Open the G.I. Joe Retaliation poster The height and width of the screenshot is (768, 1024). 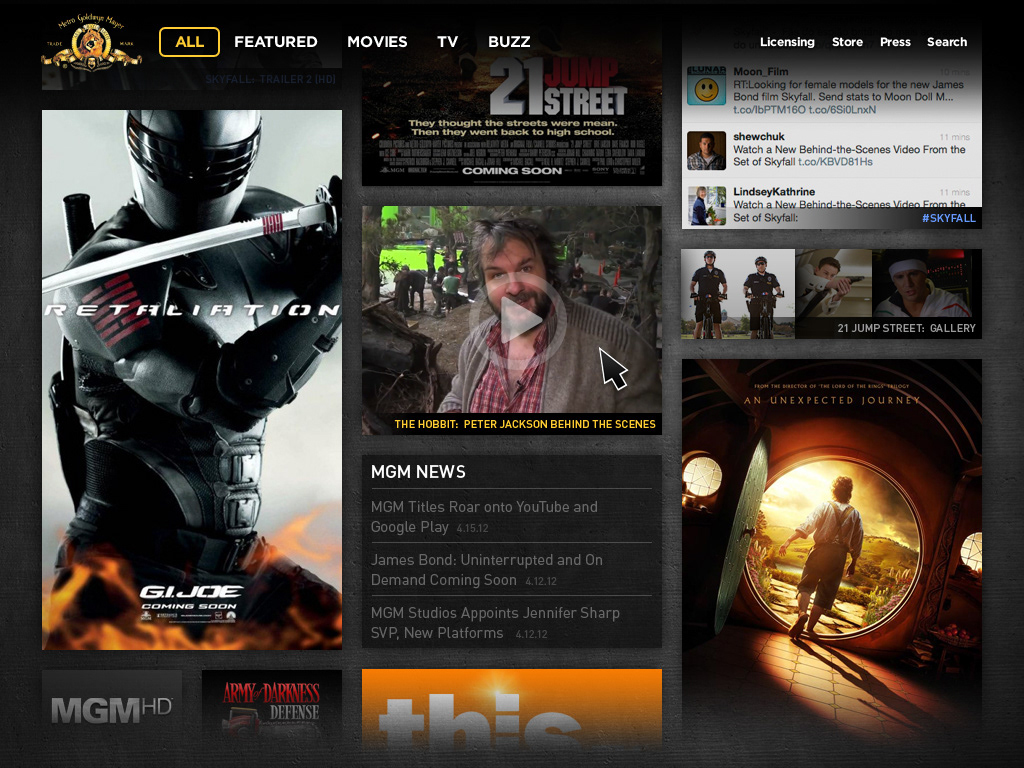[x=192, y=379]
